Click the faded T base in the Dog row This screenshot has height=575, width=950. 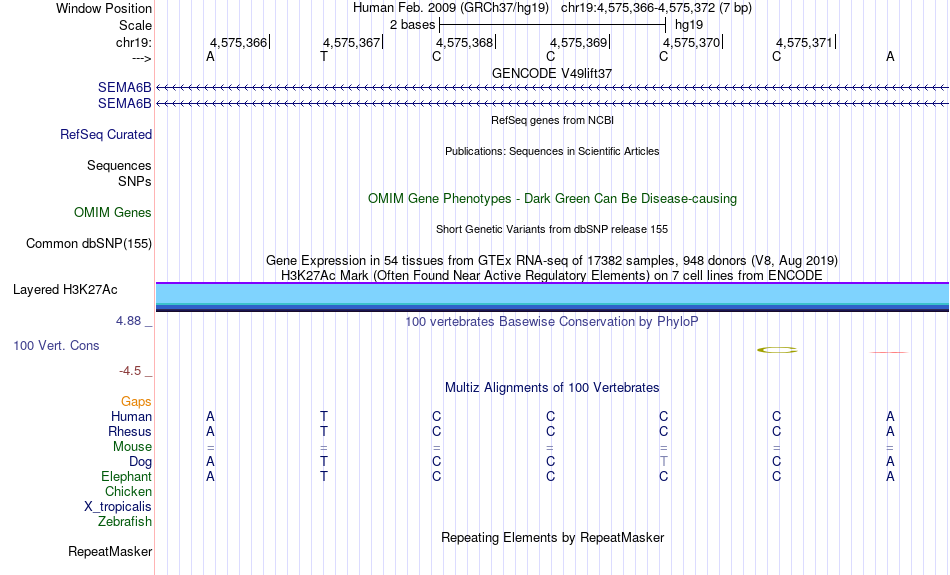tap(663, 462)
